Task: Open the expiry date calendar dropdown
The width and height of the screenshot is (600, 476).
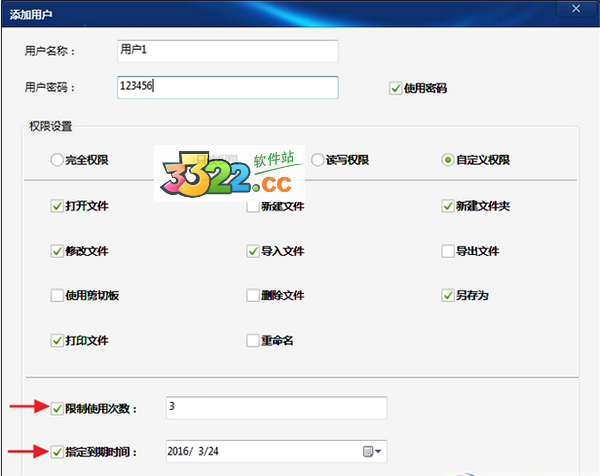Action: pyautogui.click(x=372, y=452)
